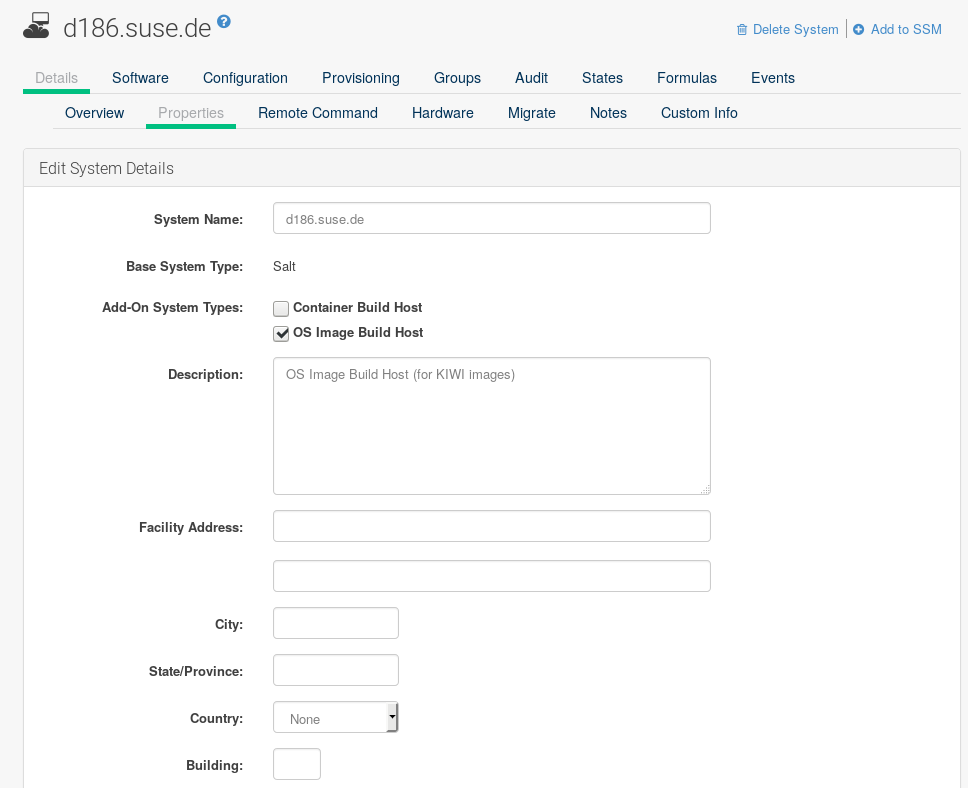Click the Add to SSM link

click(905, 30)
